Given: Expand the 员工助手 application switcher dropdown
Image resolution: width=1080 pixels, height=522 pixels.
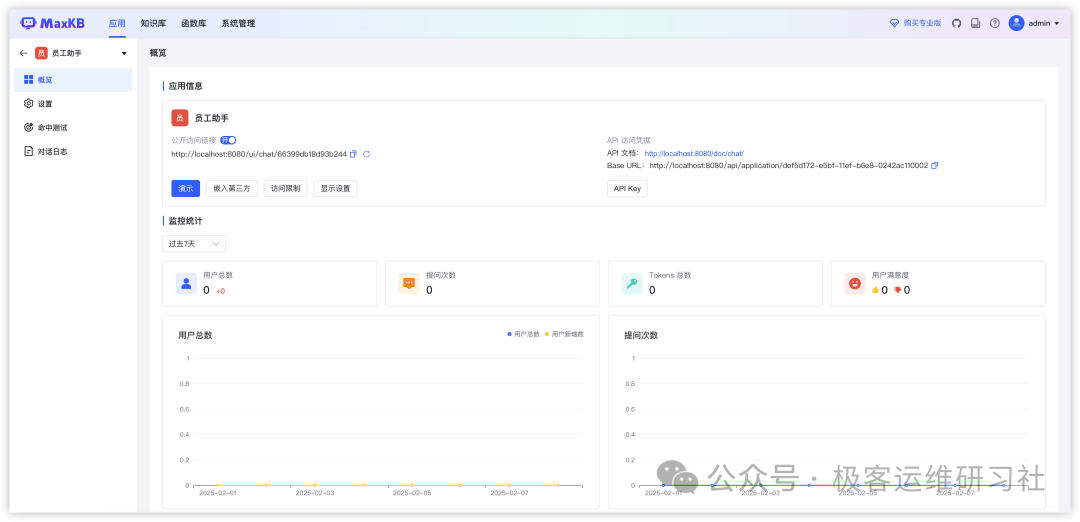Looking at the screenshot, I should point(124,53).
